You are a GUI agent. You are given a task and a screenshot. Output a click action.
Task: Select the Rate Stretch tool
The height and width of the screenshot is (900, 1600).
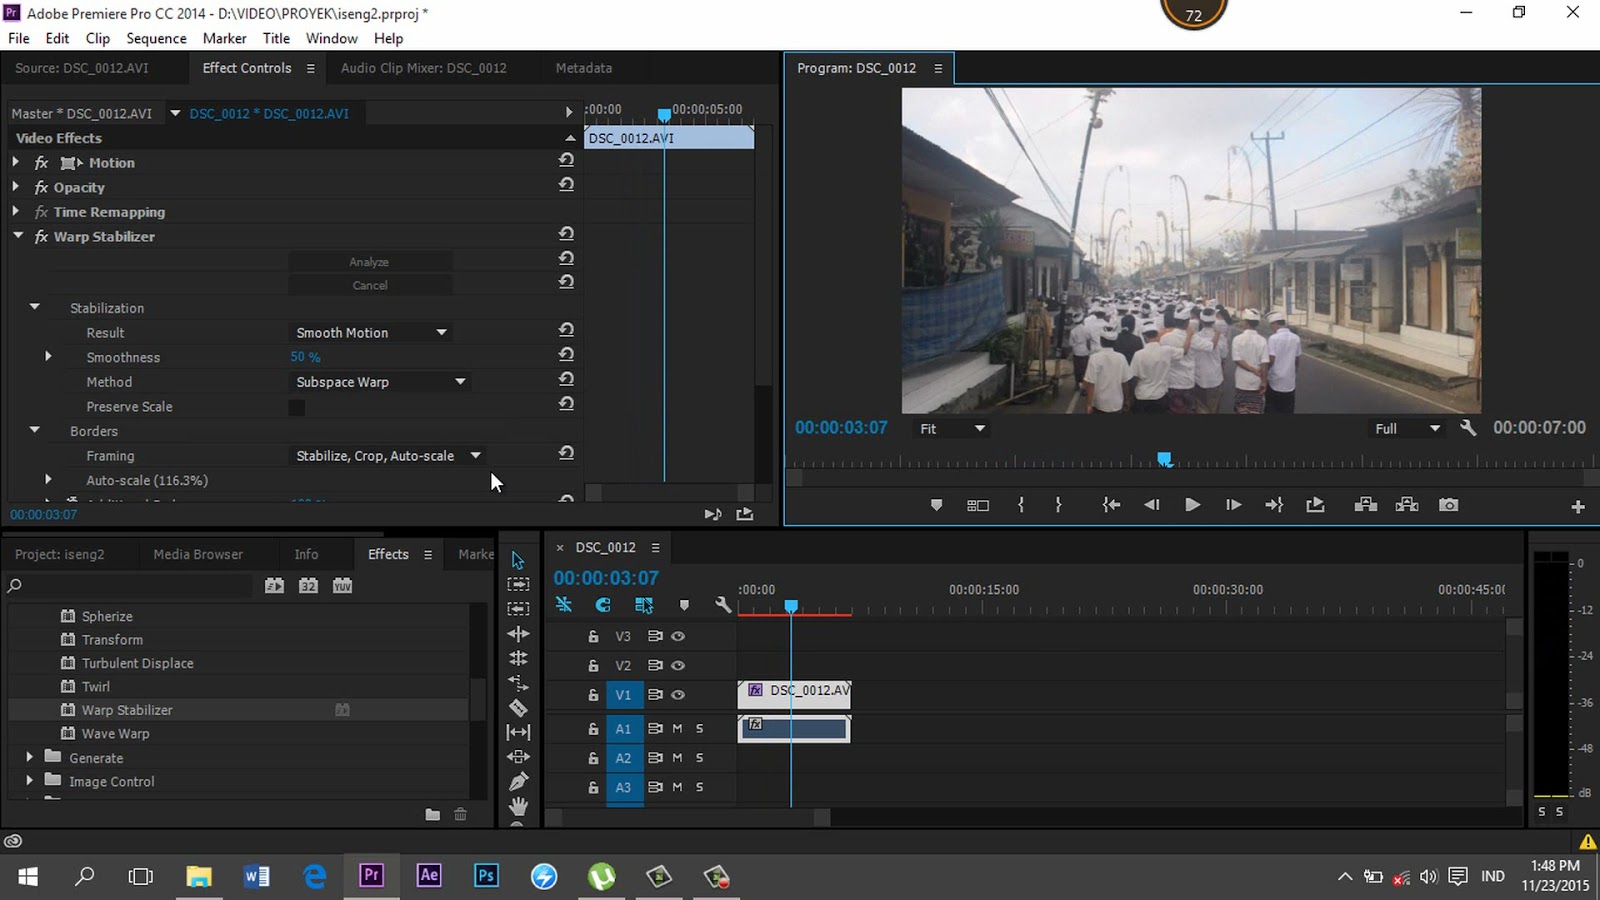coord(518,683)
